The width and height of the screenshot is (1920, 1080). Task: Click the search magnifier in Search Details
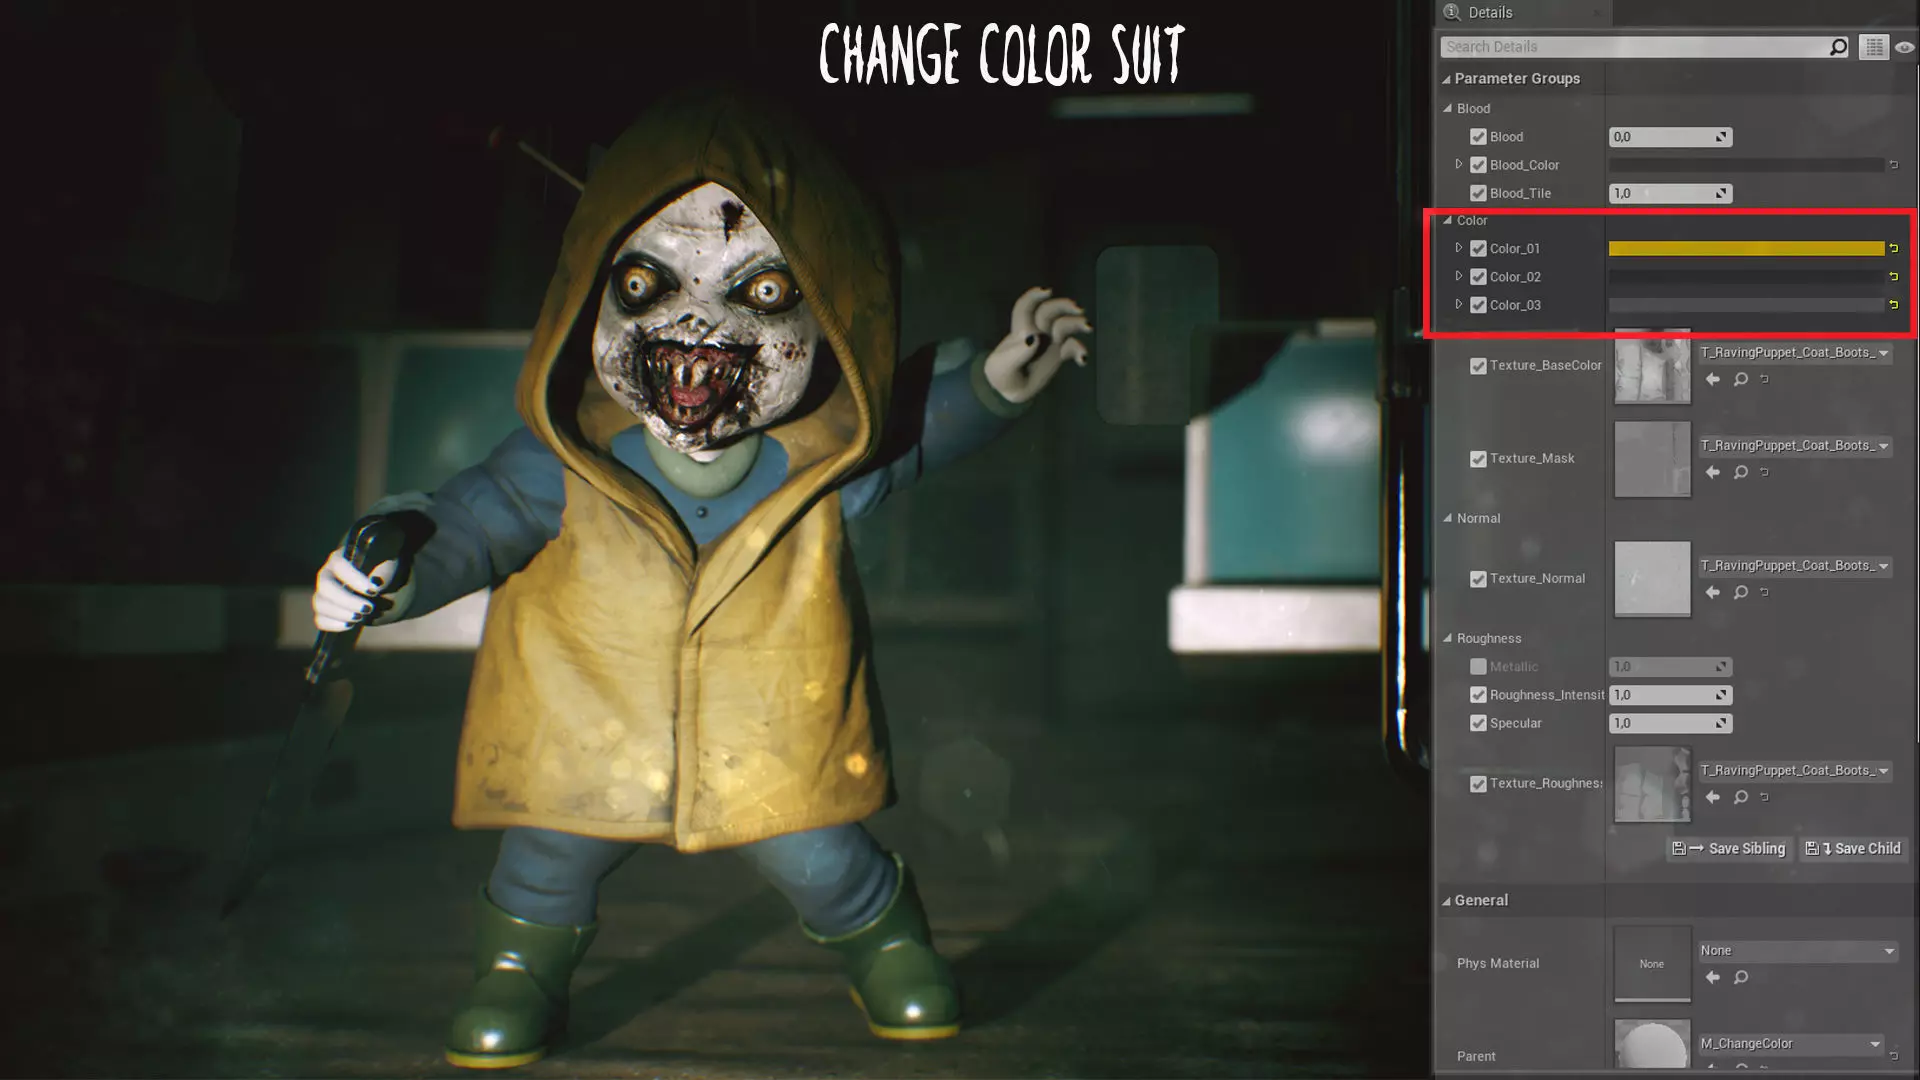click(1838, 47)
